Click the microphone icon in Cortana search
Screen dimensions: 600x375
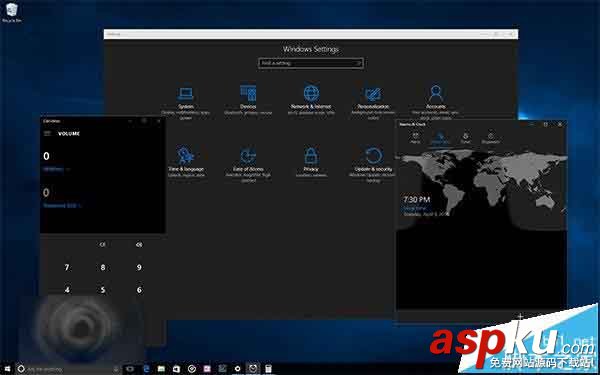[x=116, y=369]
